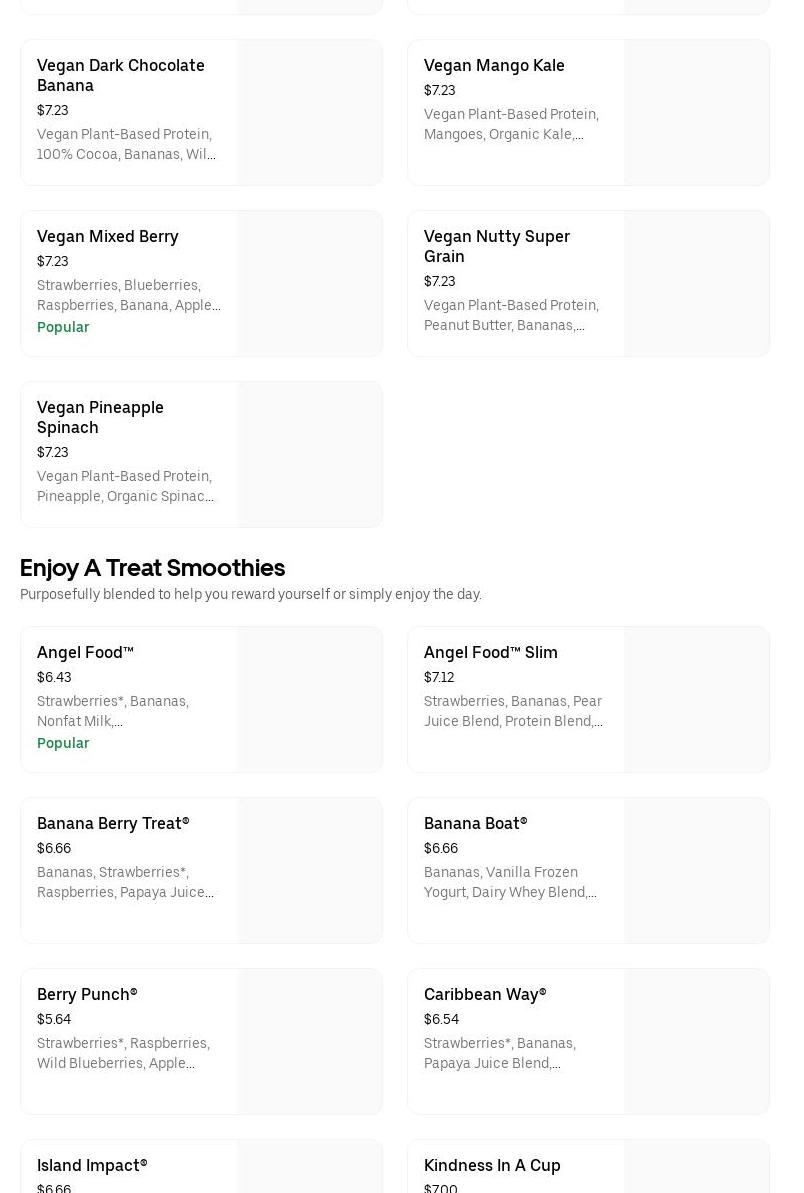
Task: Open the Angel Food™ smoothie title
Action: [x=85, y=652]
